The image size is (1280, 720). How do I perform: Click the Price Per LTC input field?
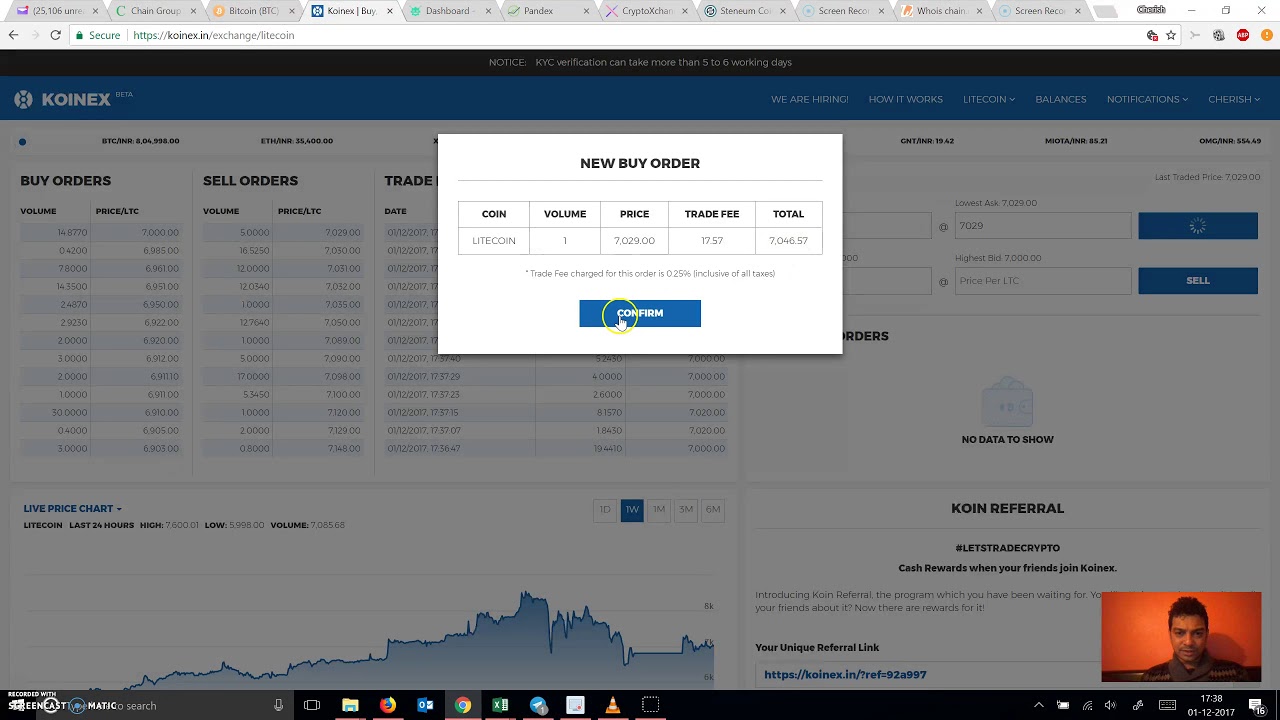[1043, 281]
